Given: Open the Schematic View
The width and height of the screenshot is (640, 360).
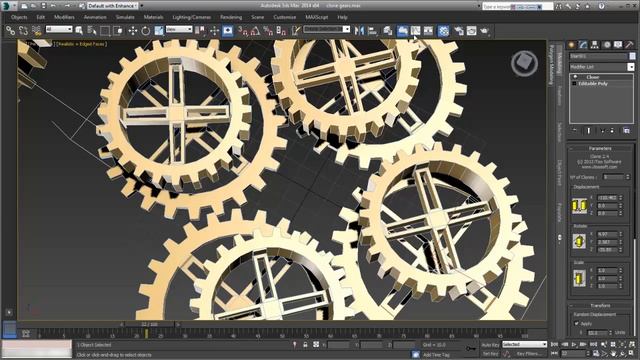Looking at the screenshot, I should (428, 31).
